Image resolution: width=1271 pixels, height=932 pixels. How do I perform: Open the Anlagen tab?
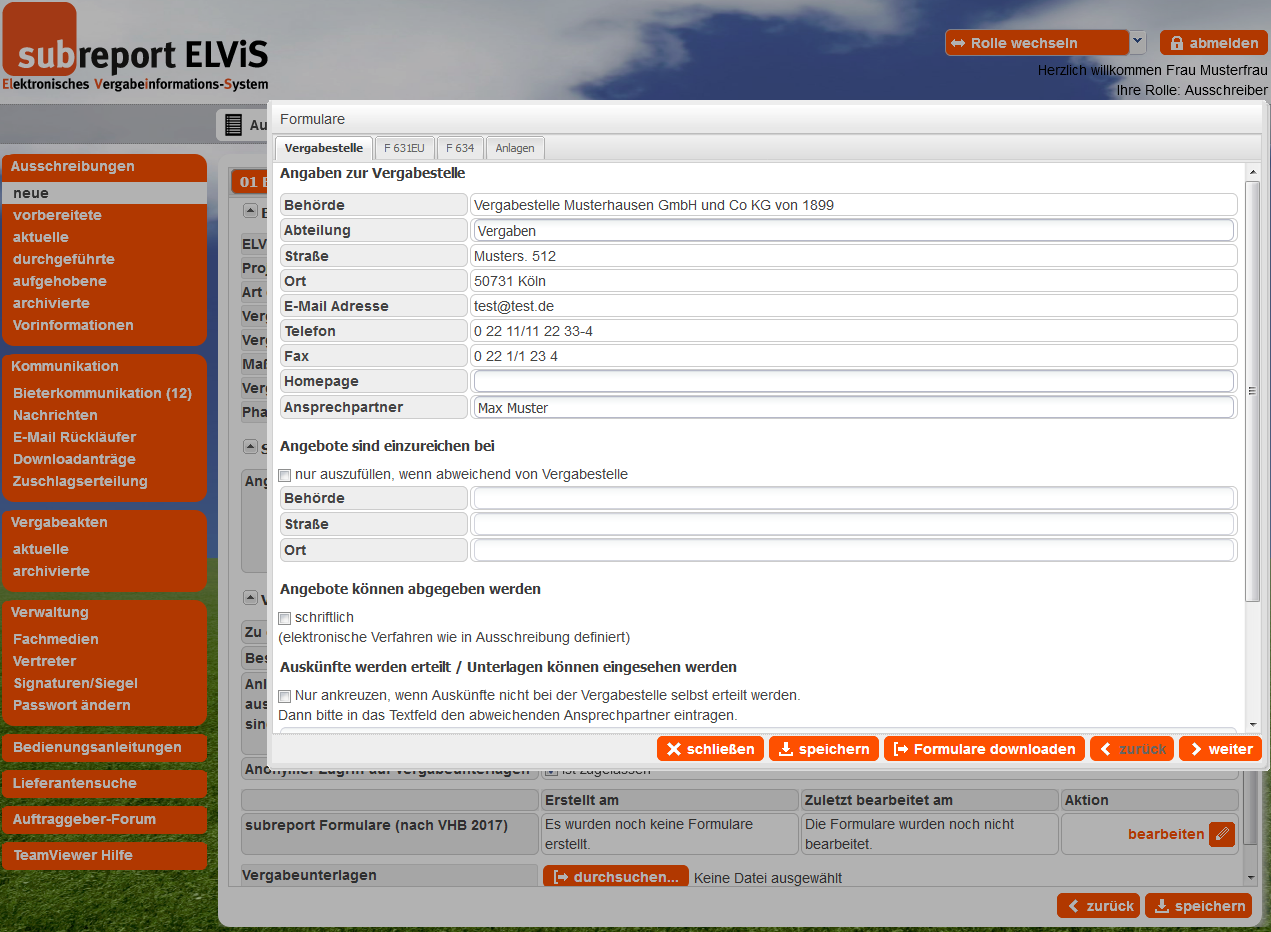[x=514, y=148]
